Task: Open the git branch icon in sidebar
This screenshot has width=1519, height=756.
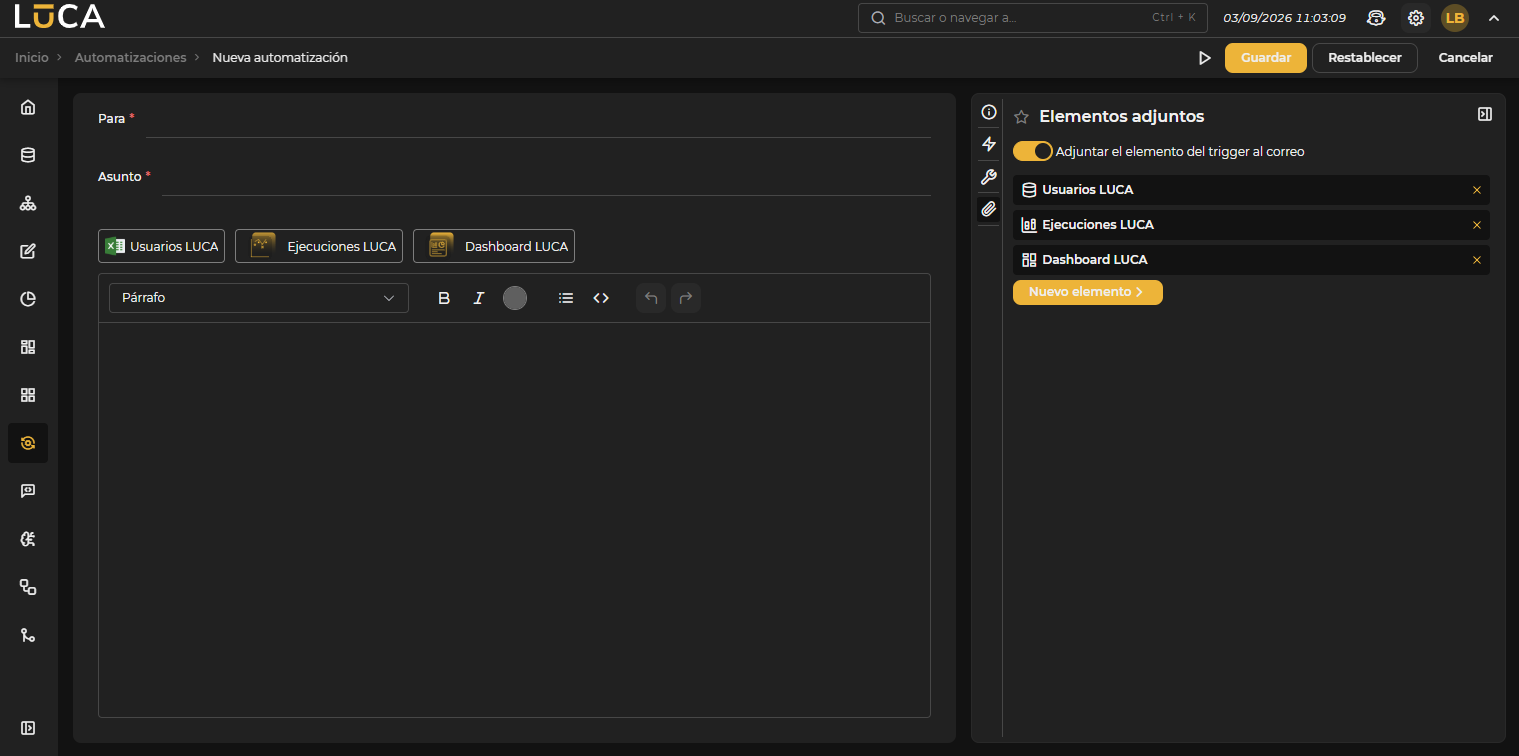Action: pos(28,635)
